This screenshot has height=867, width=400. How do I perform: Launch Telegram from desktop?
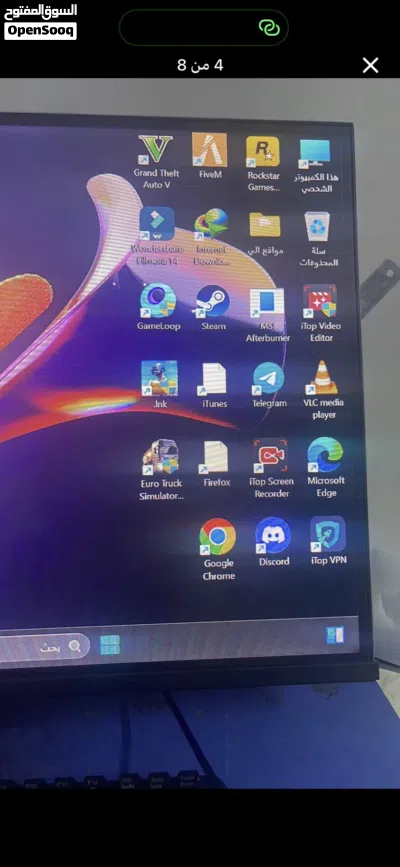(268, 378)
